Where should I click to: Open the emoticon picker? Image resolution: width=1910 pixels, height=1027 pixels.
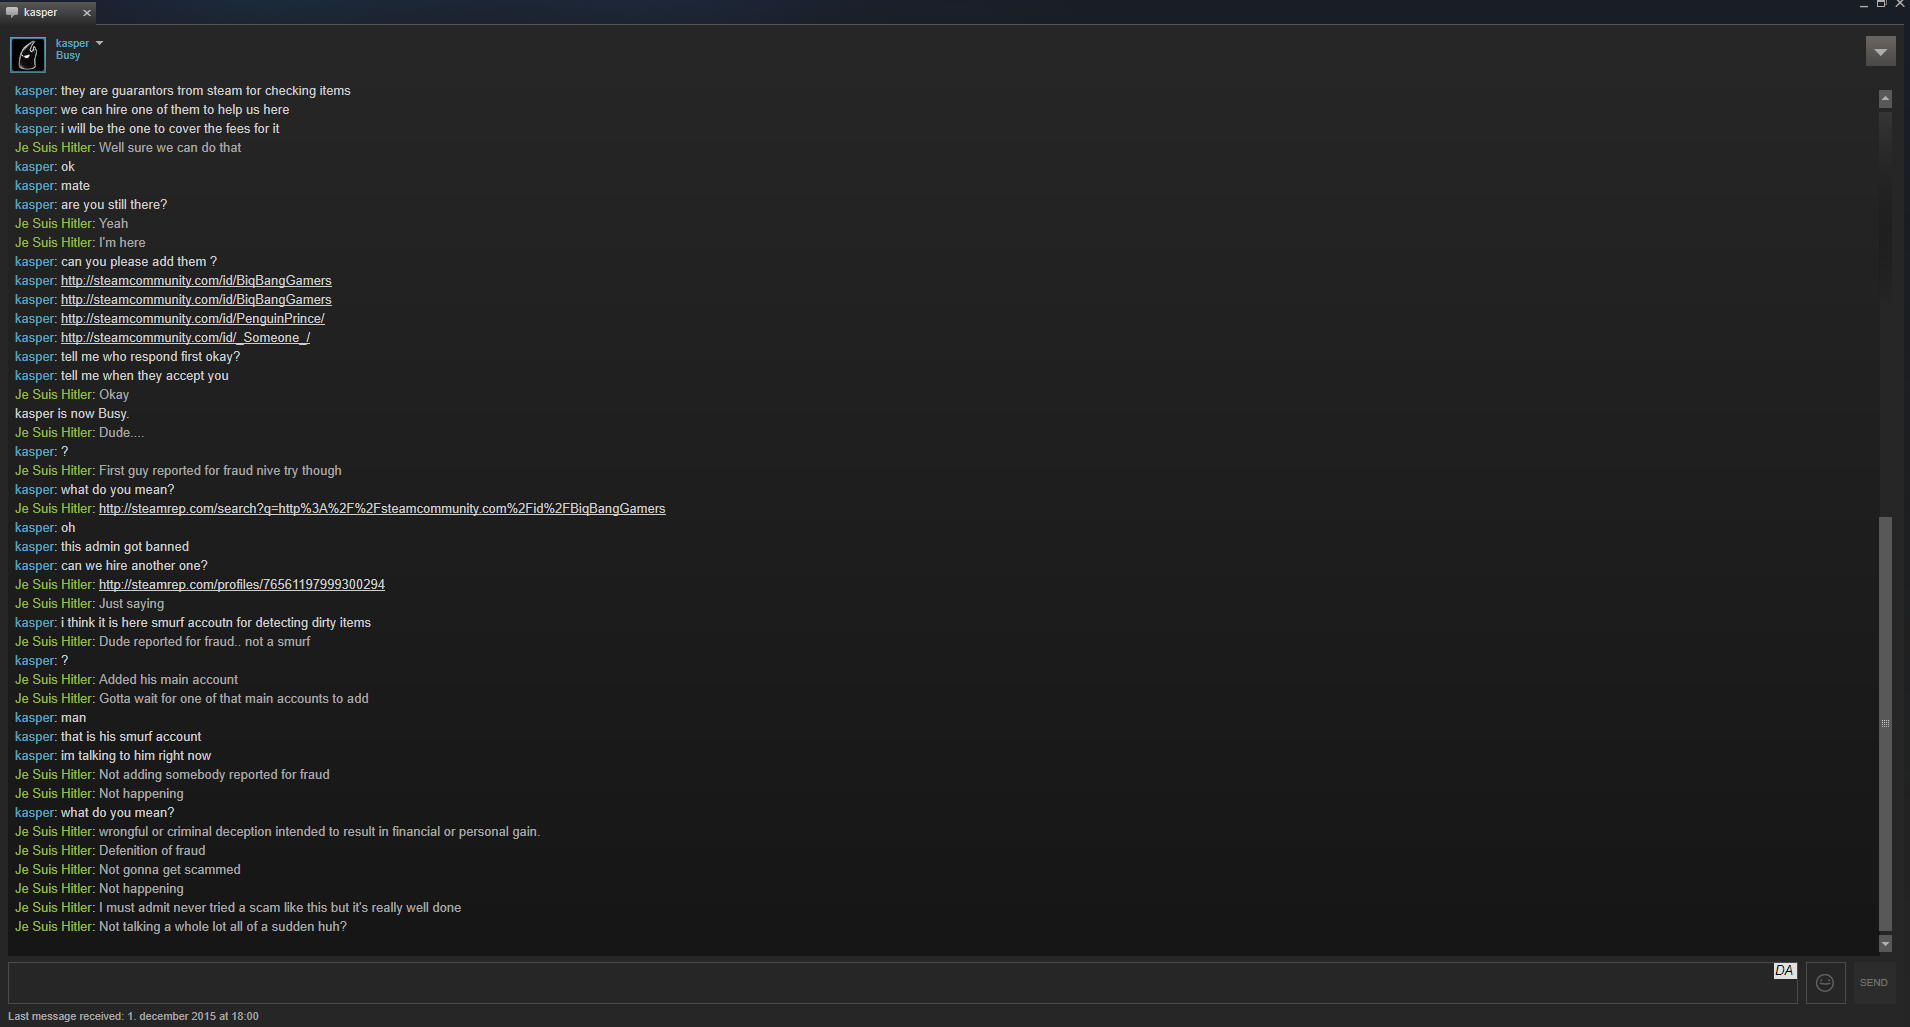coord(1825,983)
